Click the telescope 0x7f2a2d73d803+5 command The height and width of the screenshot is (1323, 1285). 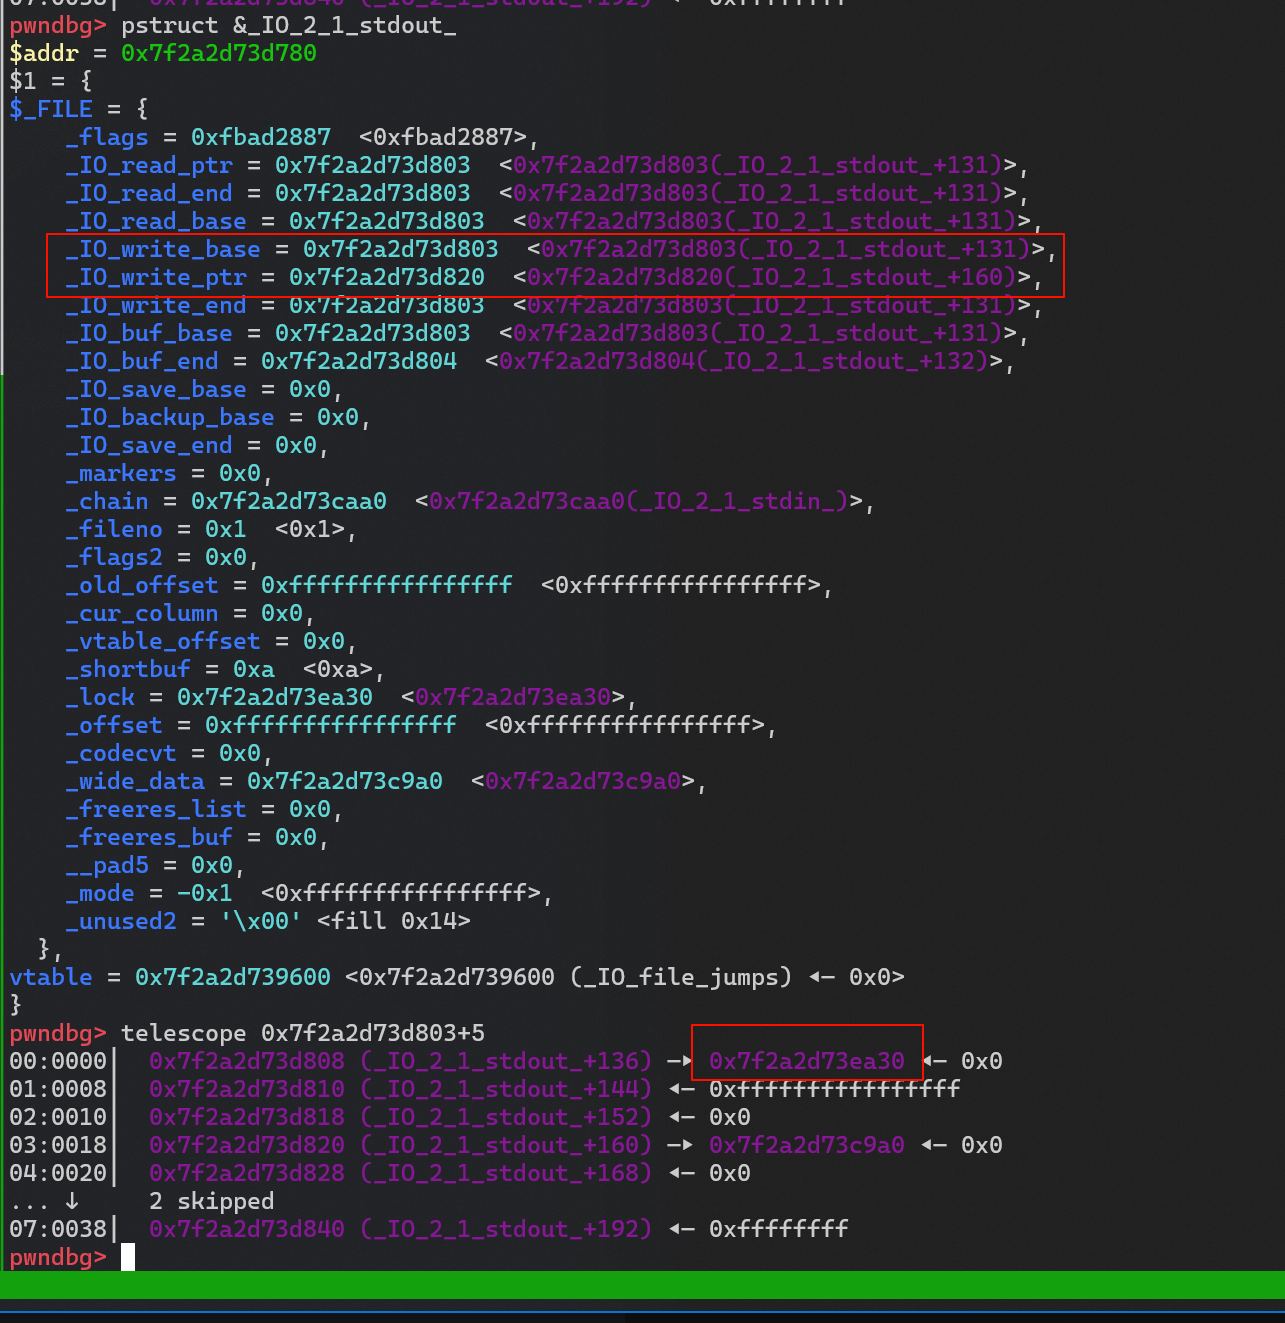303,1033
